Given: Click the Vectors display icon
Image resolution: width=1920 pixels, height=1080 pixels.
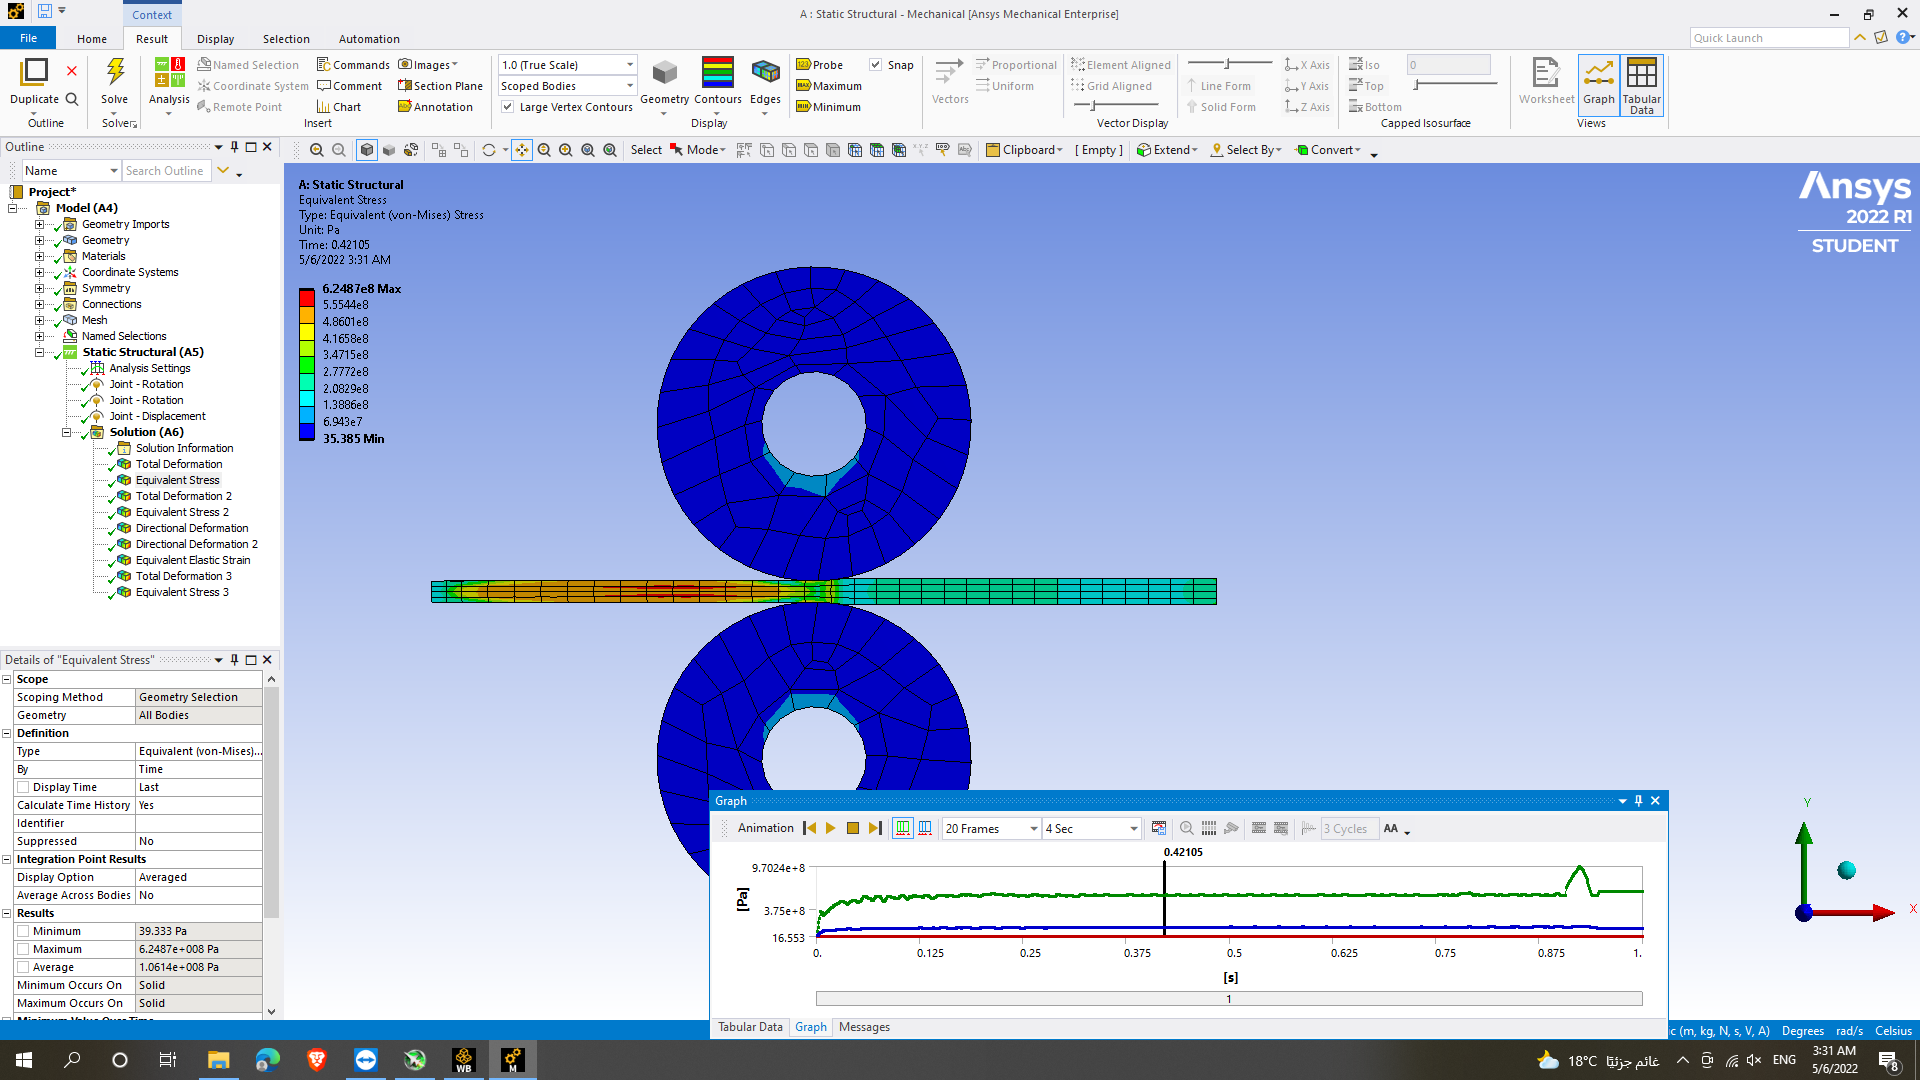Looking at the screenshot, I should pyautogui.click(x=949, y=72).
